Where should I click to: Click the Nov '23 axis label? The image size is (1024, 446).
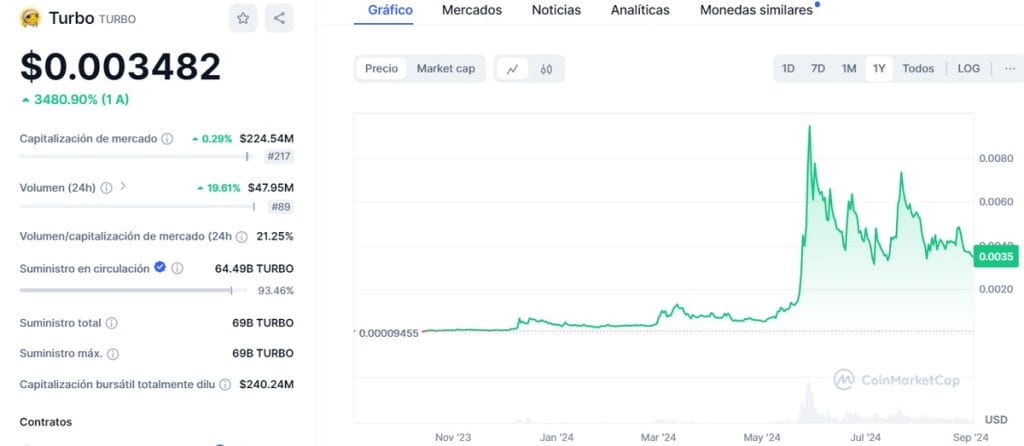(453, 437)
